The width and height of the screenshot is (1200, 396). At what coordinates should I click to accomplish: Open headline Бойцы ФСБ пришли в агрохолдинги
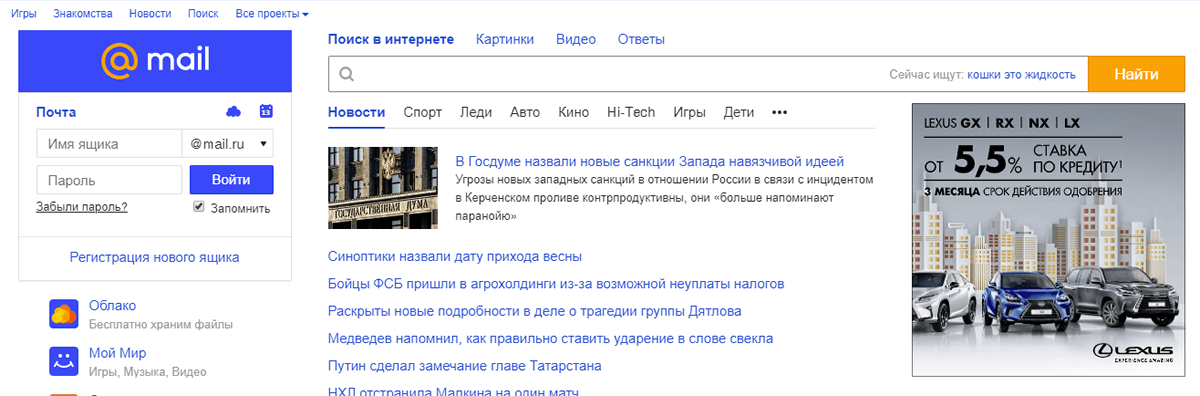tap(556, 284)
